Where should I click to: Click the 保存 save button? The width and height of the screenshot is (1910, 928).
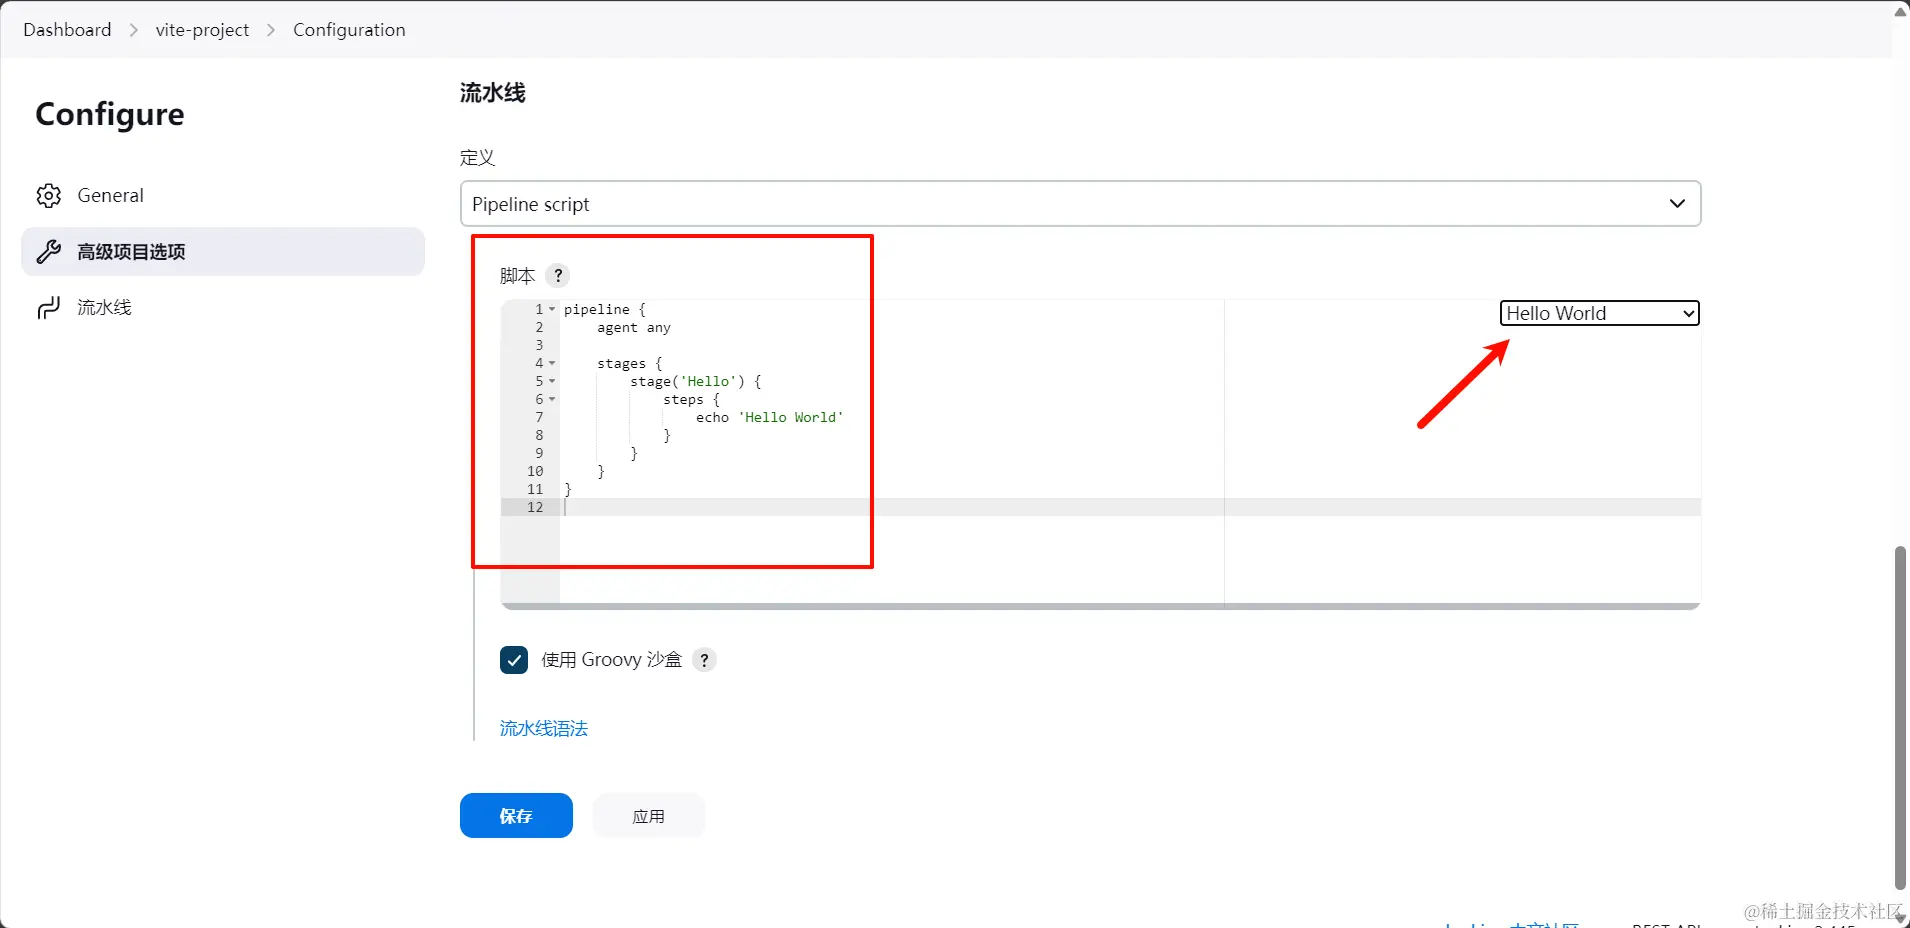click(x=516, y=816)
